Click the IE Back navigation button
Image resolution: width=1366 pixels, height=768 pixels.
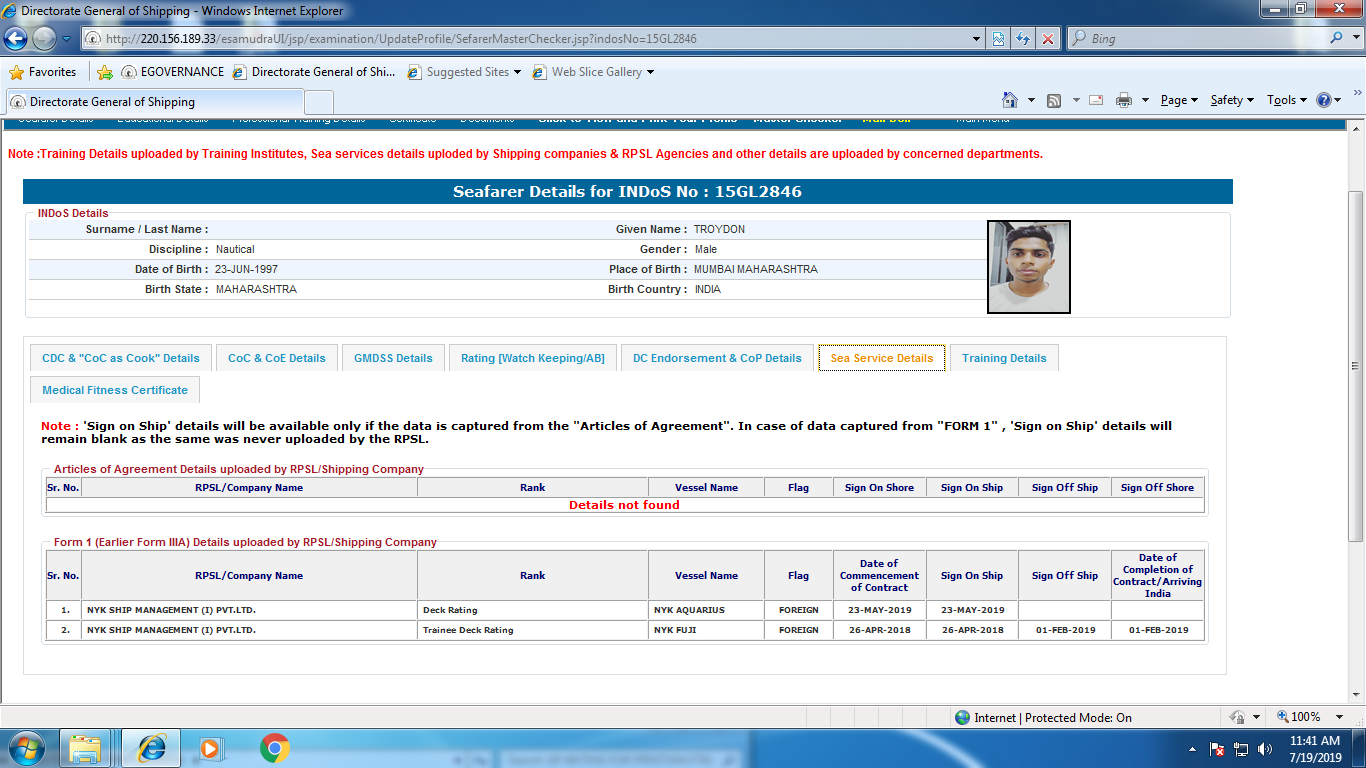[x=16, y=39]
